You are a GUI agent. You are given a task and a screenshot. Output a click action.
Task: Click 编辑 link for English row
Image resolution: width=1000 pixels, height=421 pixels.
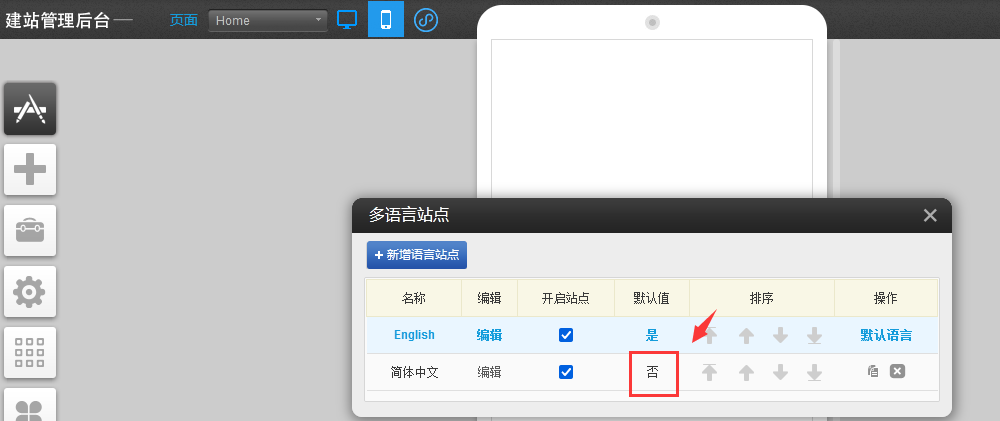click(489, 335)
